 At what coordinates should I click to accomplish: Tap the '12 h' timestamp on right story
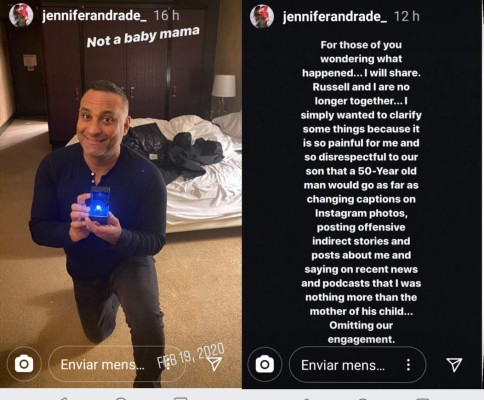pos(407,16)
